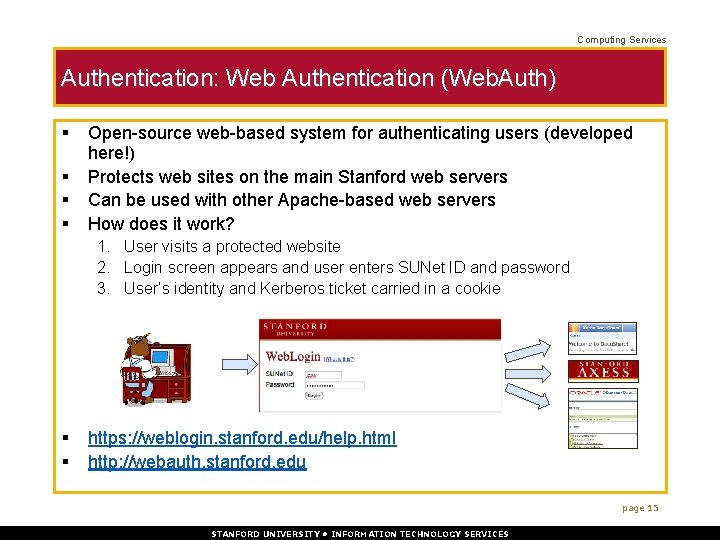Click 'Protects web sites on the main Stanford' bullet

pyautogui.click(x=298, y=177)
